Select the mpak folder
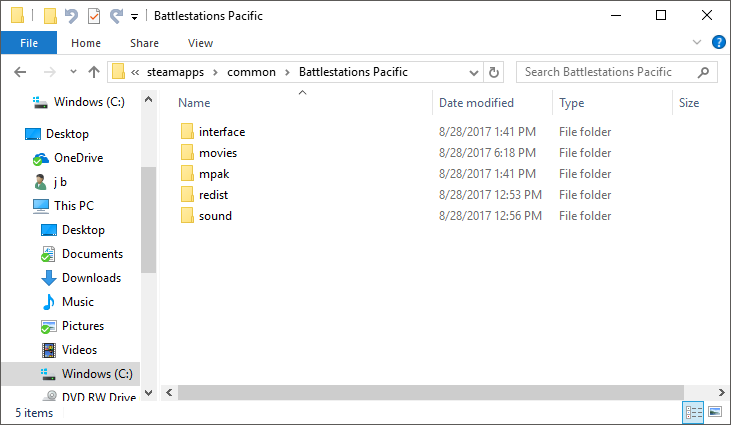 (205, 174)
